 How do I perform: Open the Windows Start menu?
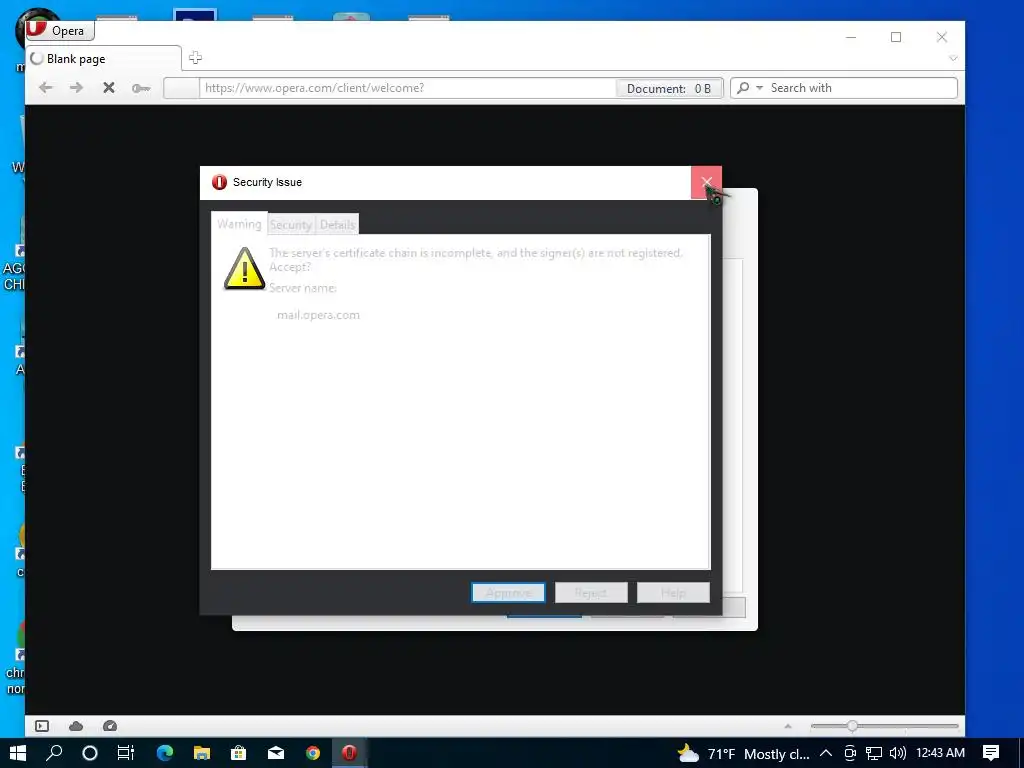click(x=18, y=753)
